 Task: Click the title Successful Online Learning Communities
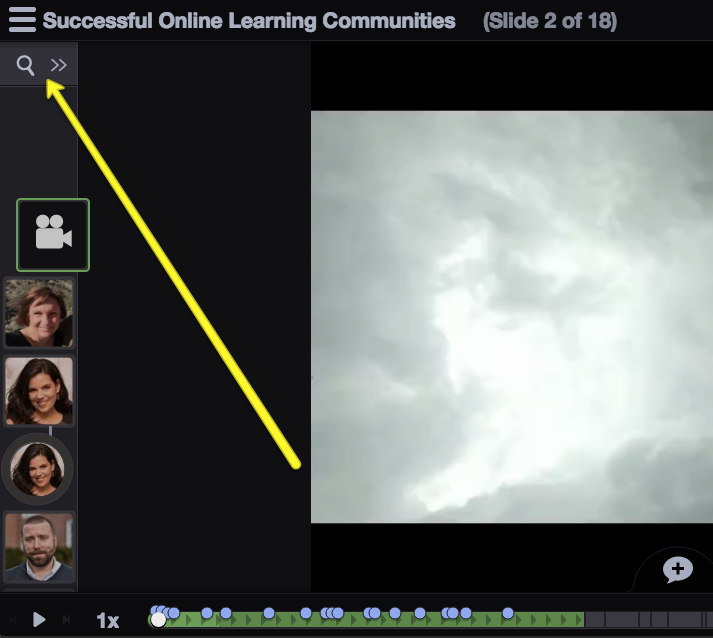pos(249,21)
